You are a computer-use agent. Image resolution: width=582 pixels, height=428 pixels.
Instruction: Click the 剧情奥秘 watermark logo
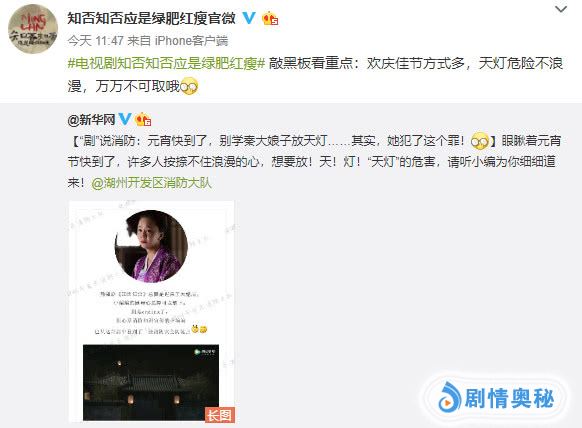pos(496,399)
